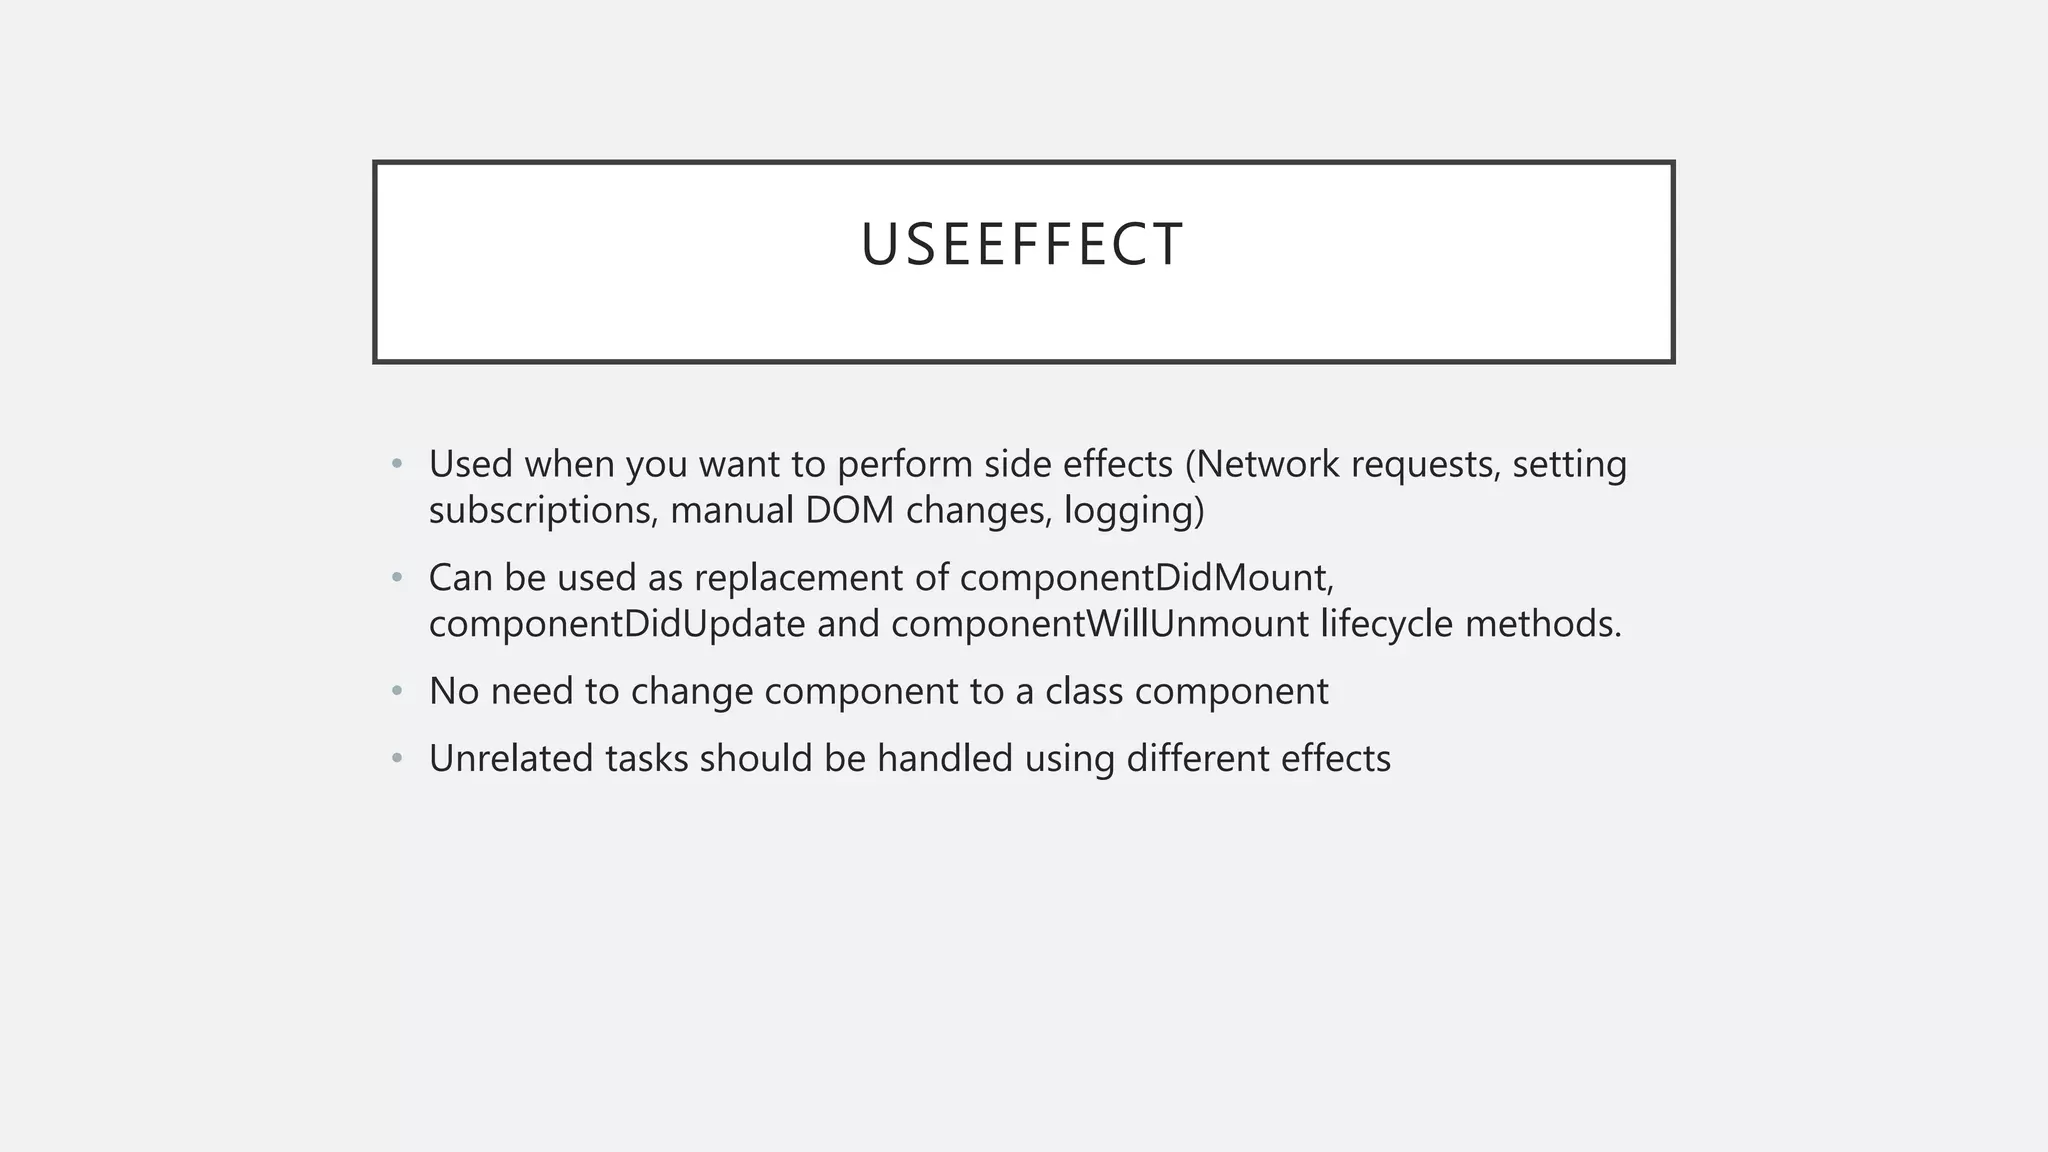Select the third bullet point marker

(397, 691)
